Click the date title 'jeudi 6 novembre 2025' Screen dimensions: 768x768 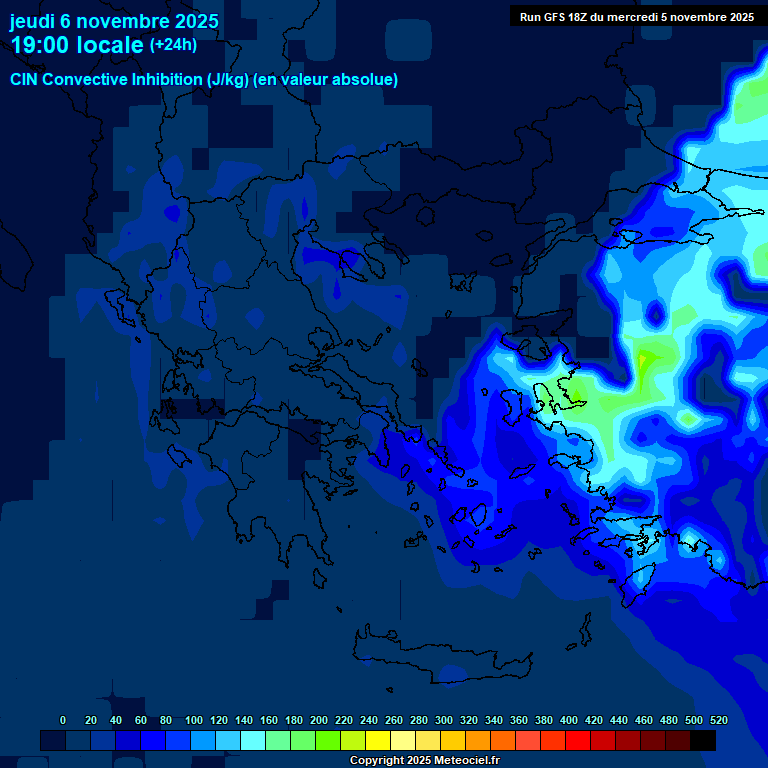pyautogui.click(x=114, y=21)
